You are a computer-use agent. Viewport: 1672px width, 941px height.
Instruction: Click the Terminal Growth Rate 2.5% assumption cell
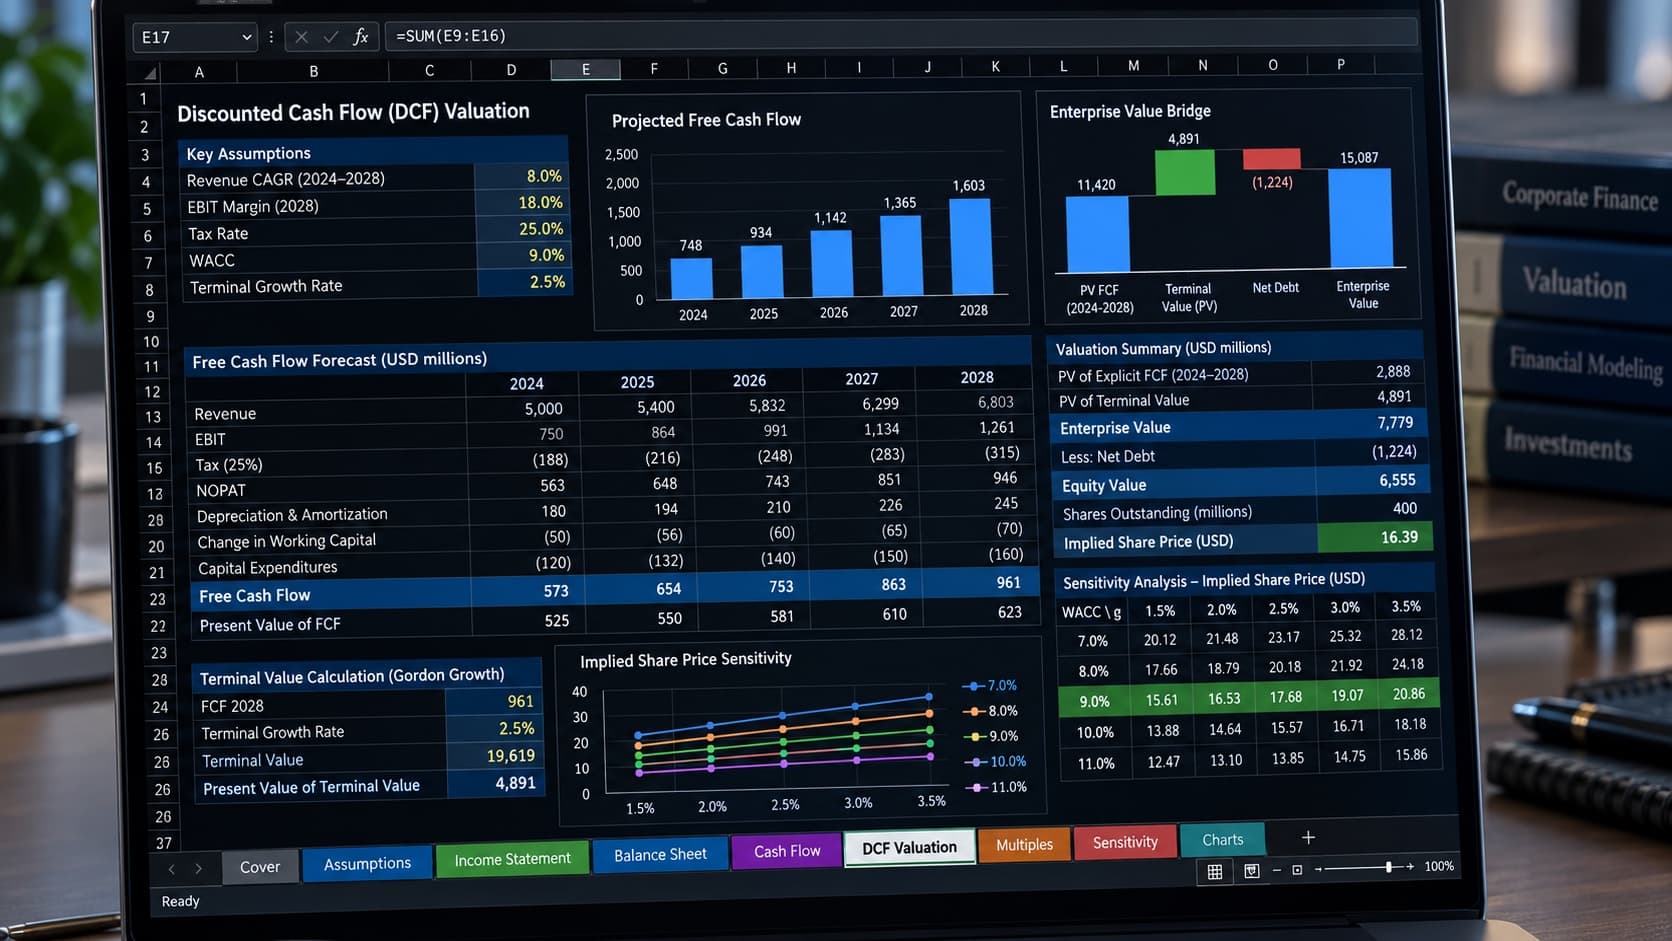[523, 283]
